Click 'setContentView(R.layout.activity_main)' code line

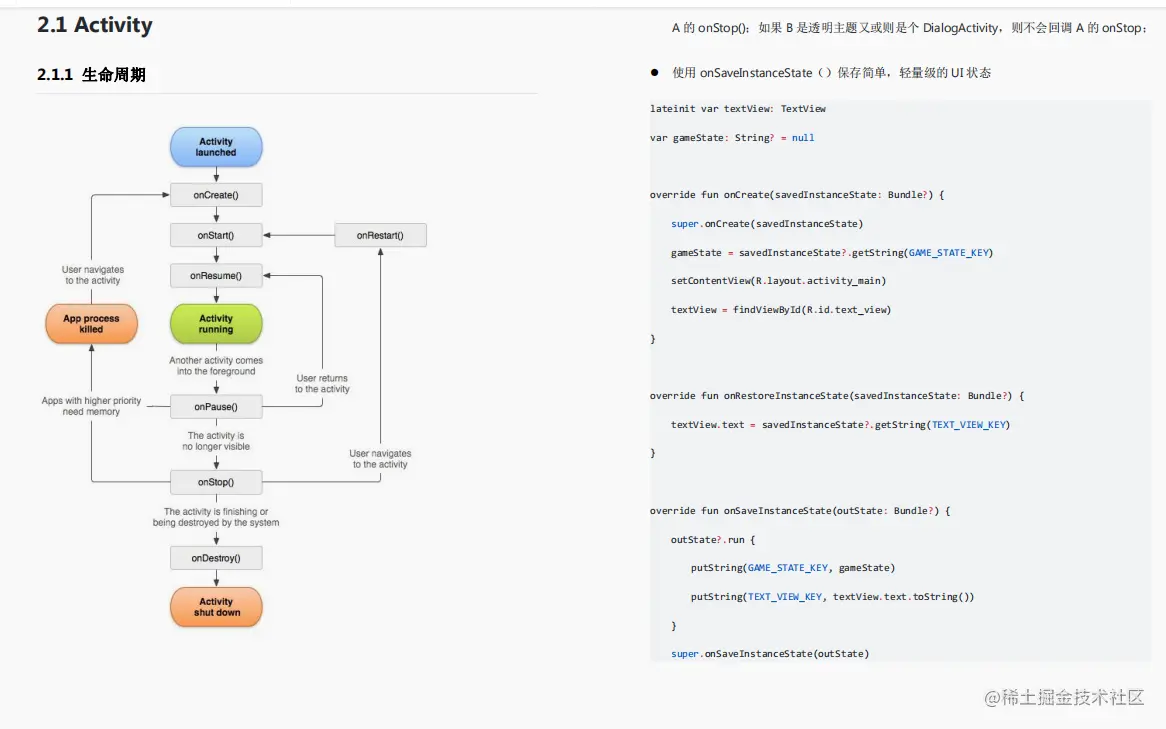(x=779, y=281)
